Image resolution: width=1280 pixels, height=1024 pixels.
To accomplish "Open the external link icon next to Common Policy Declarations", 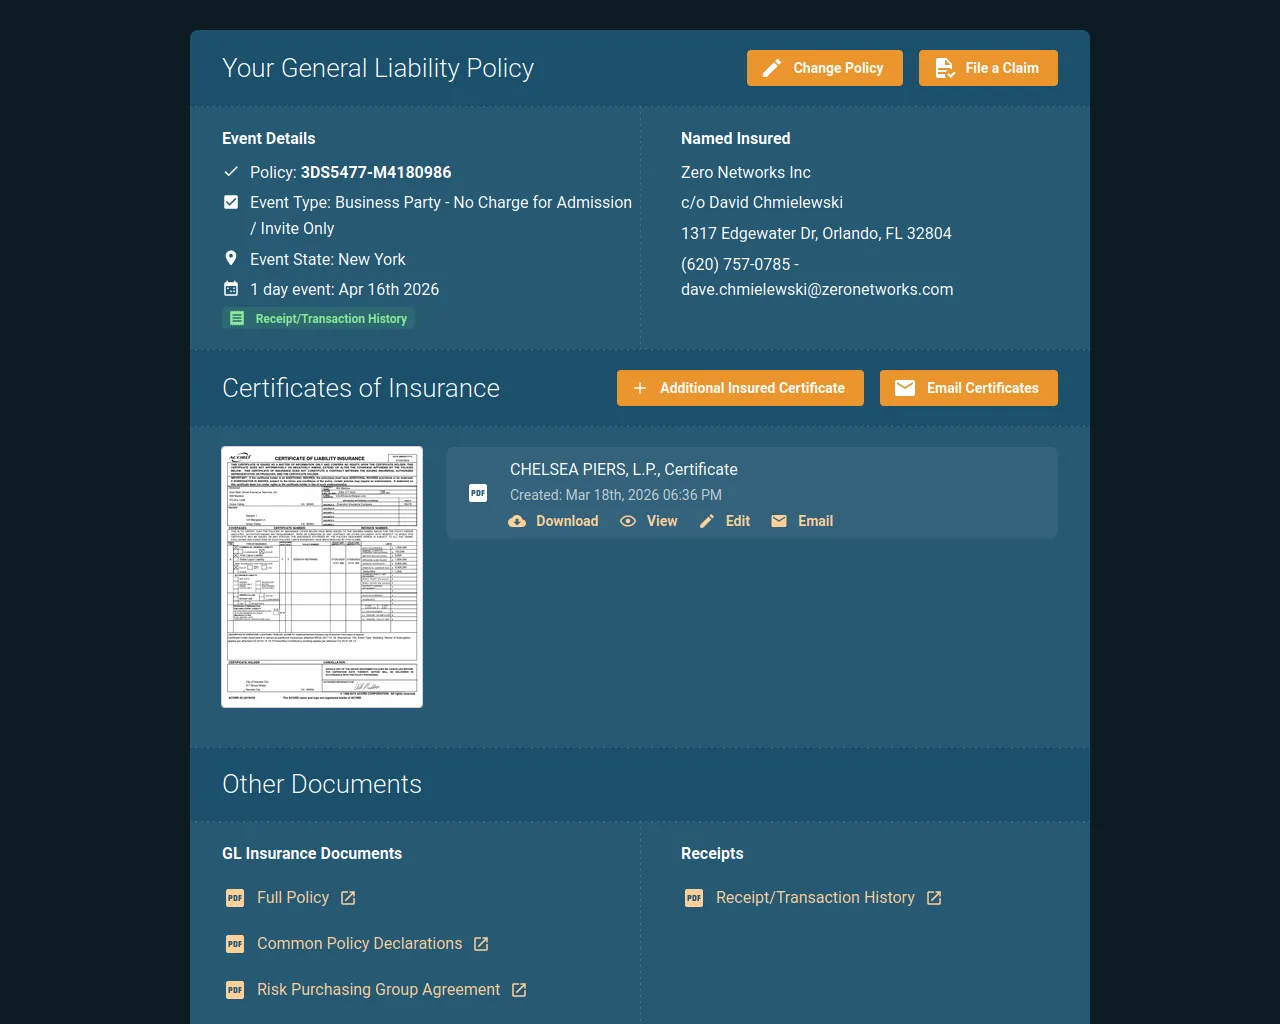I will pos(481,943).
